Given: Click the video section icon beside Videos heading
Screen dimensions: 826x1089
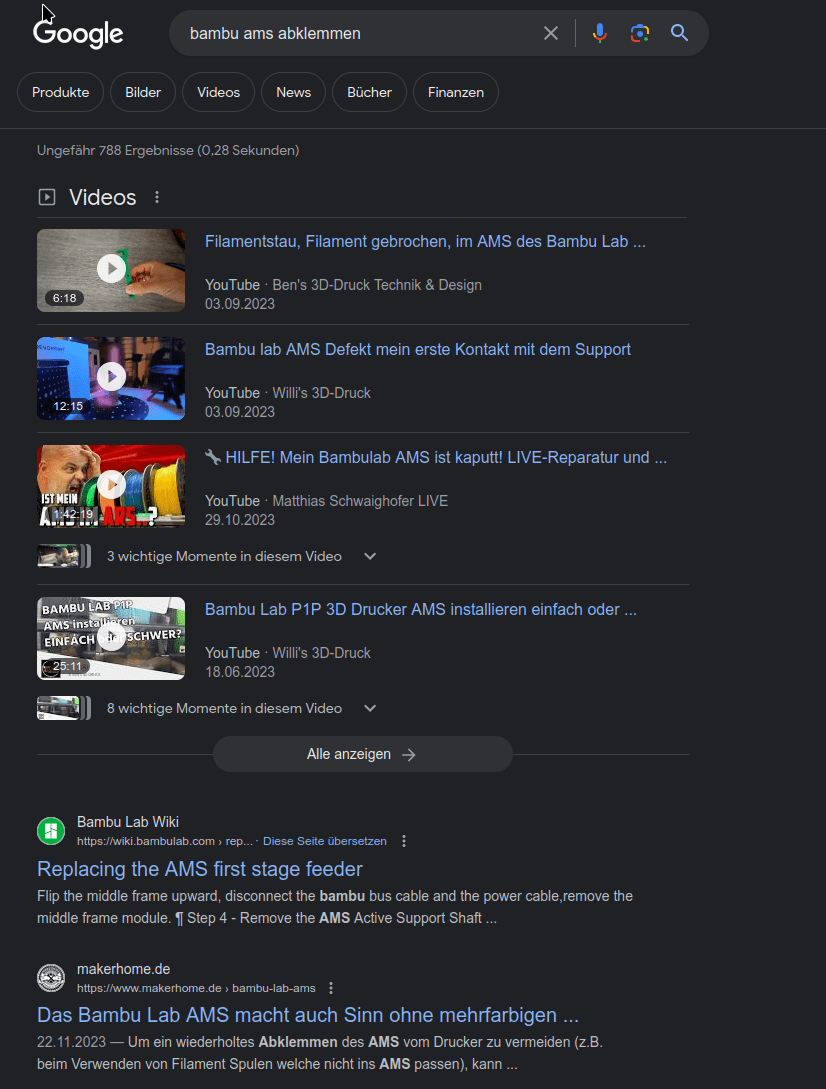Looking at the screenshot, I should (x=47, y=197).
